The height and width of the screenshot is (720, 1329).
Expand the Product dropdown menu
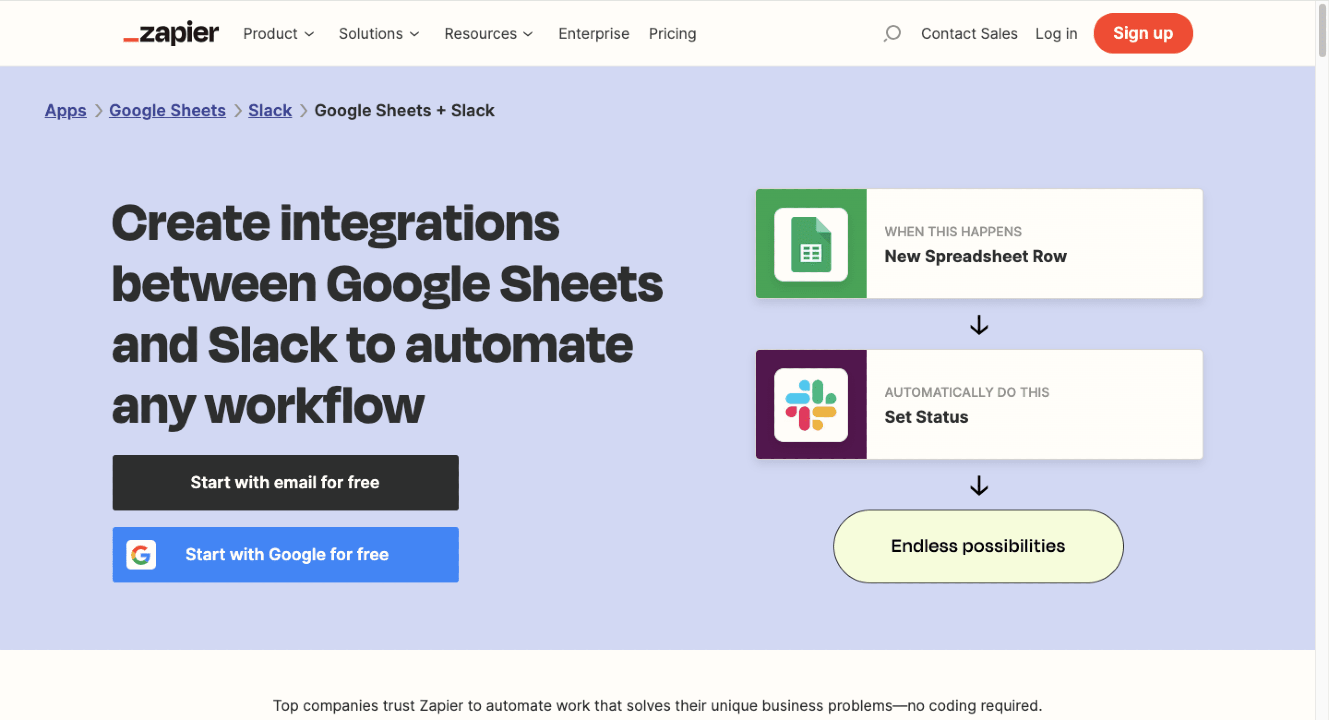click(279, 34)
